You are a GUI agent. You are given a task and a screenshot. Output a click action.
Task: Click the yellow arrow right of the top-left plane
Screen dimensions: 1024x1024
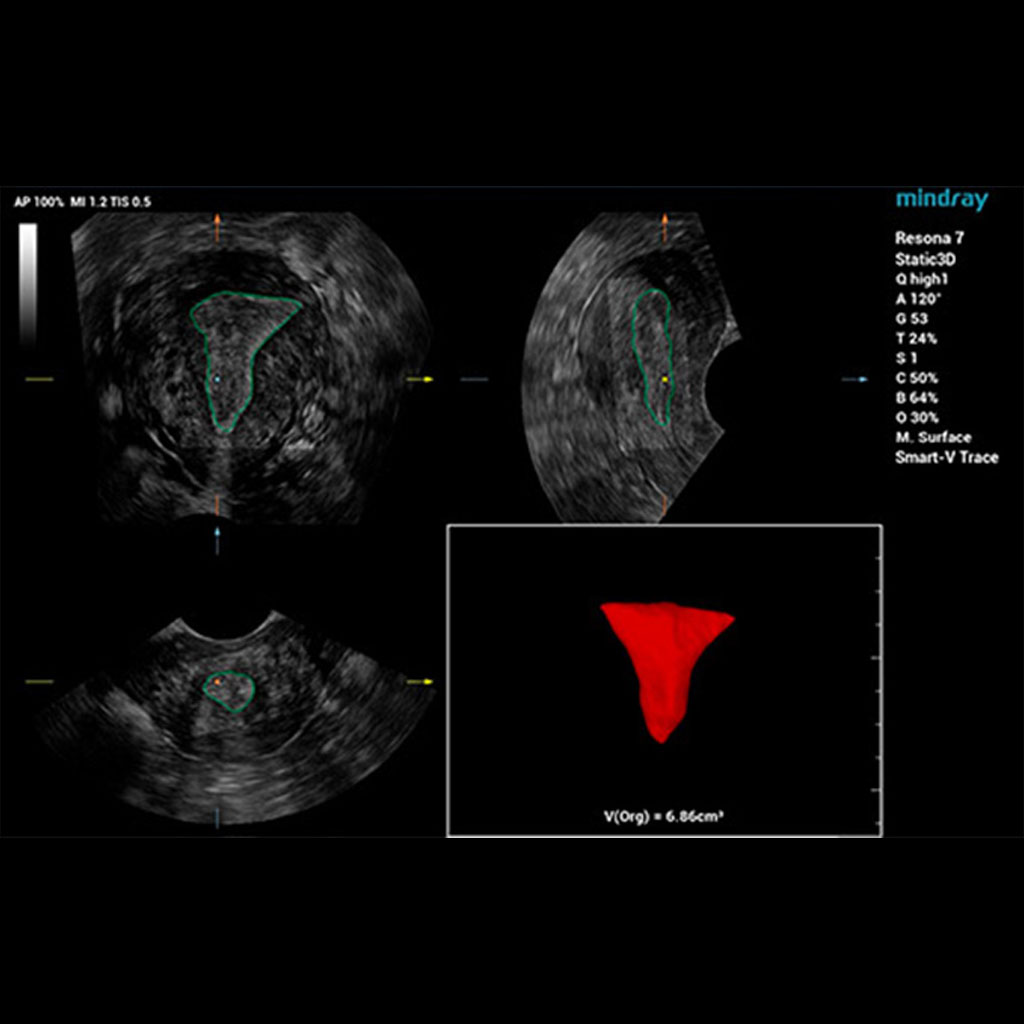coord(421,380)
